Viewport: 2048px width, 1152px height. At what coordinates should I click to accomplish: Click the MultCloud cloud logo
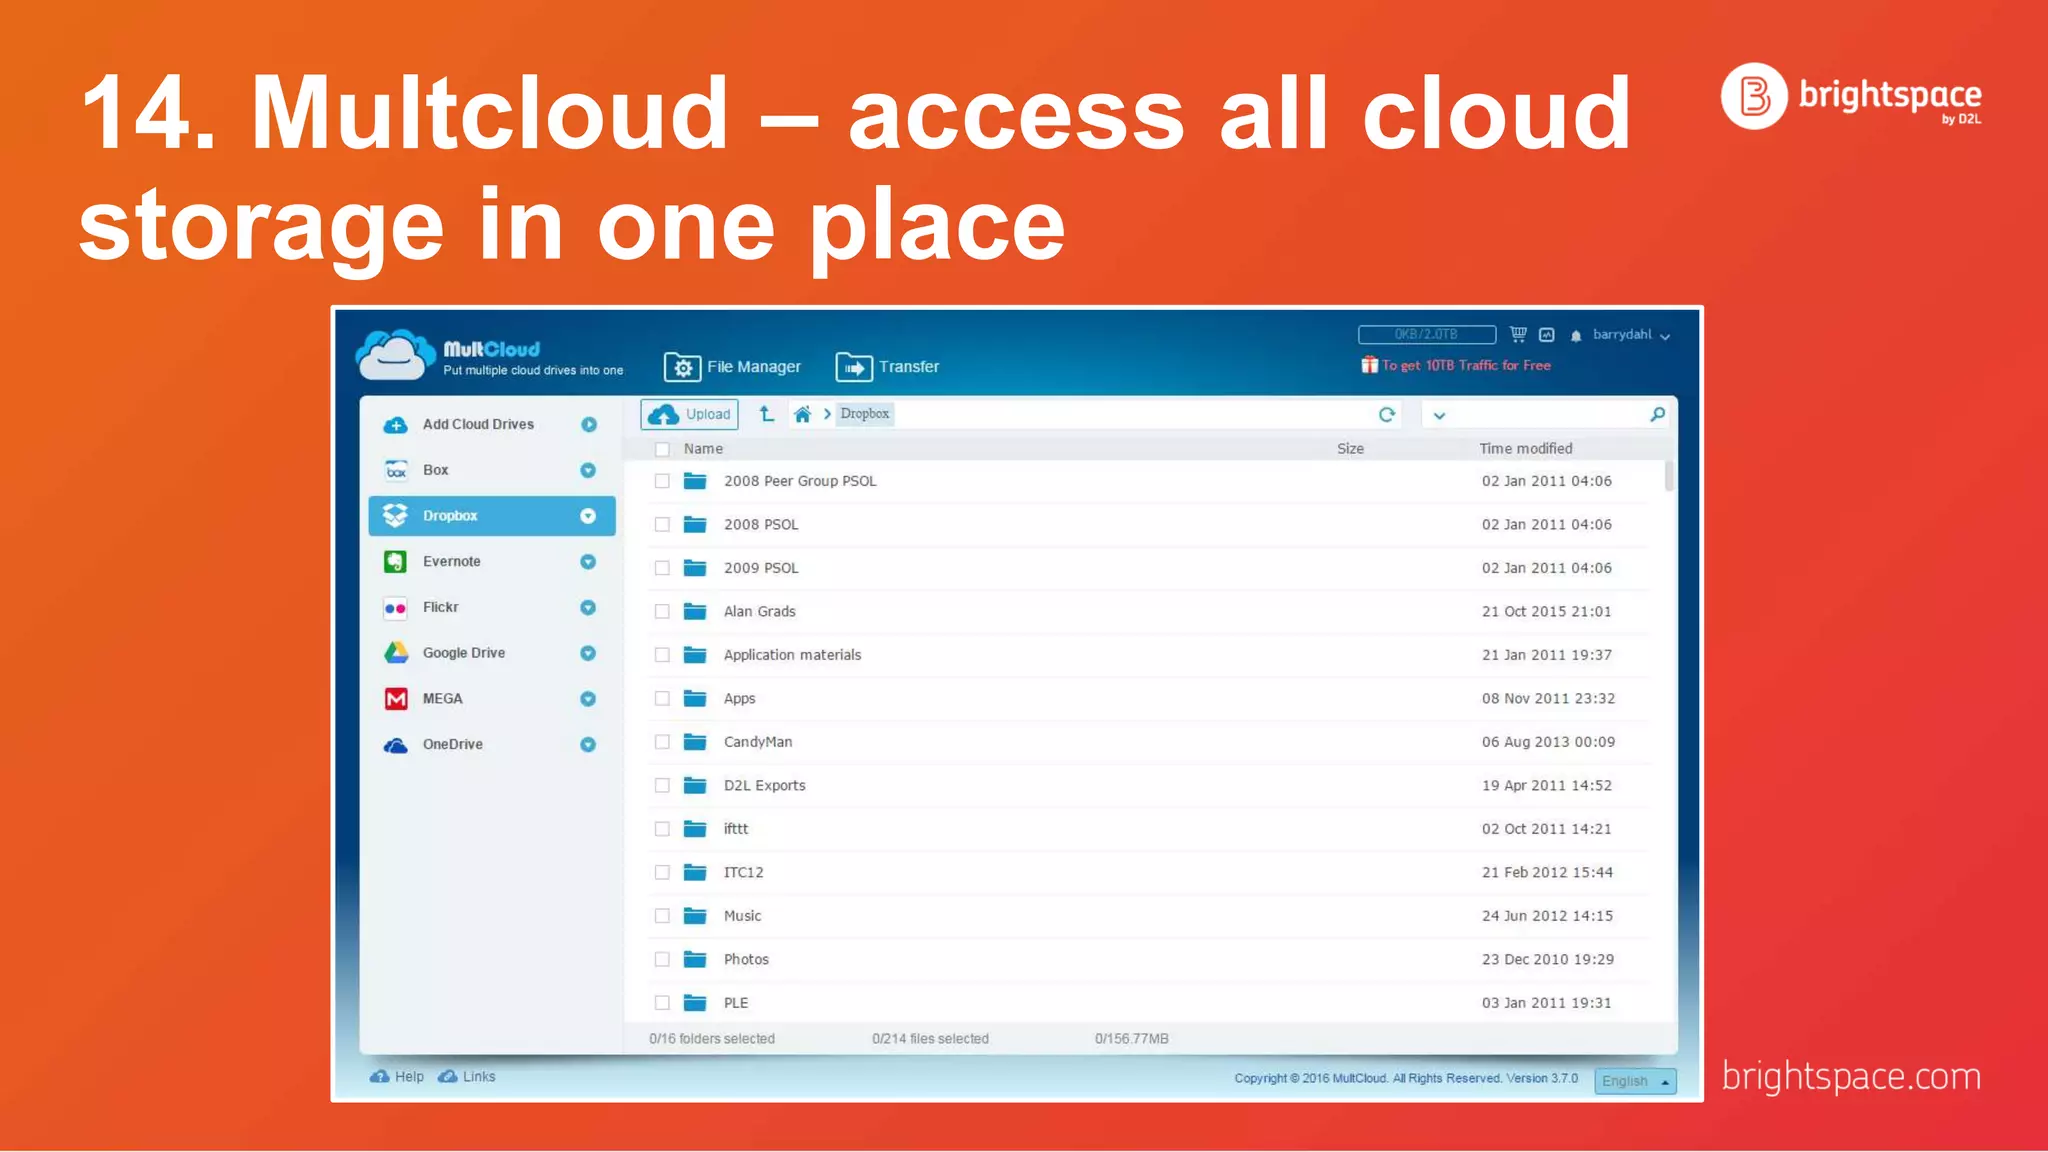click(x=395, y=355)
